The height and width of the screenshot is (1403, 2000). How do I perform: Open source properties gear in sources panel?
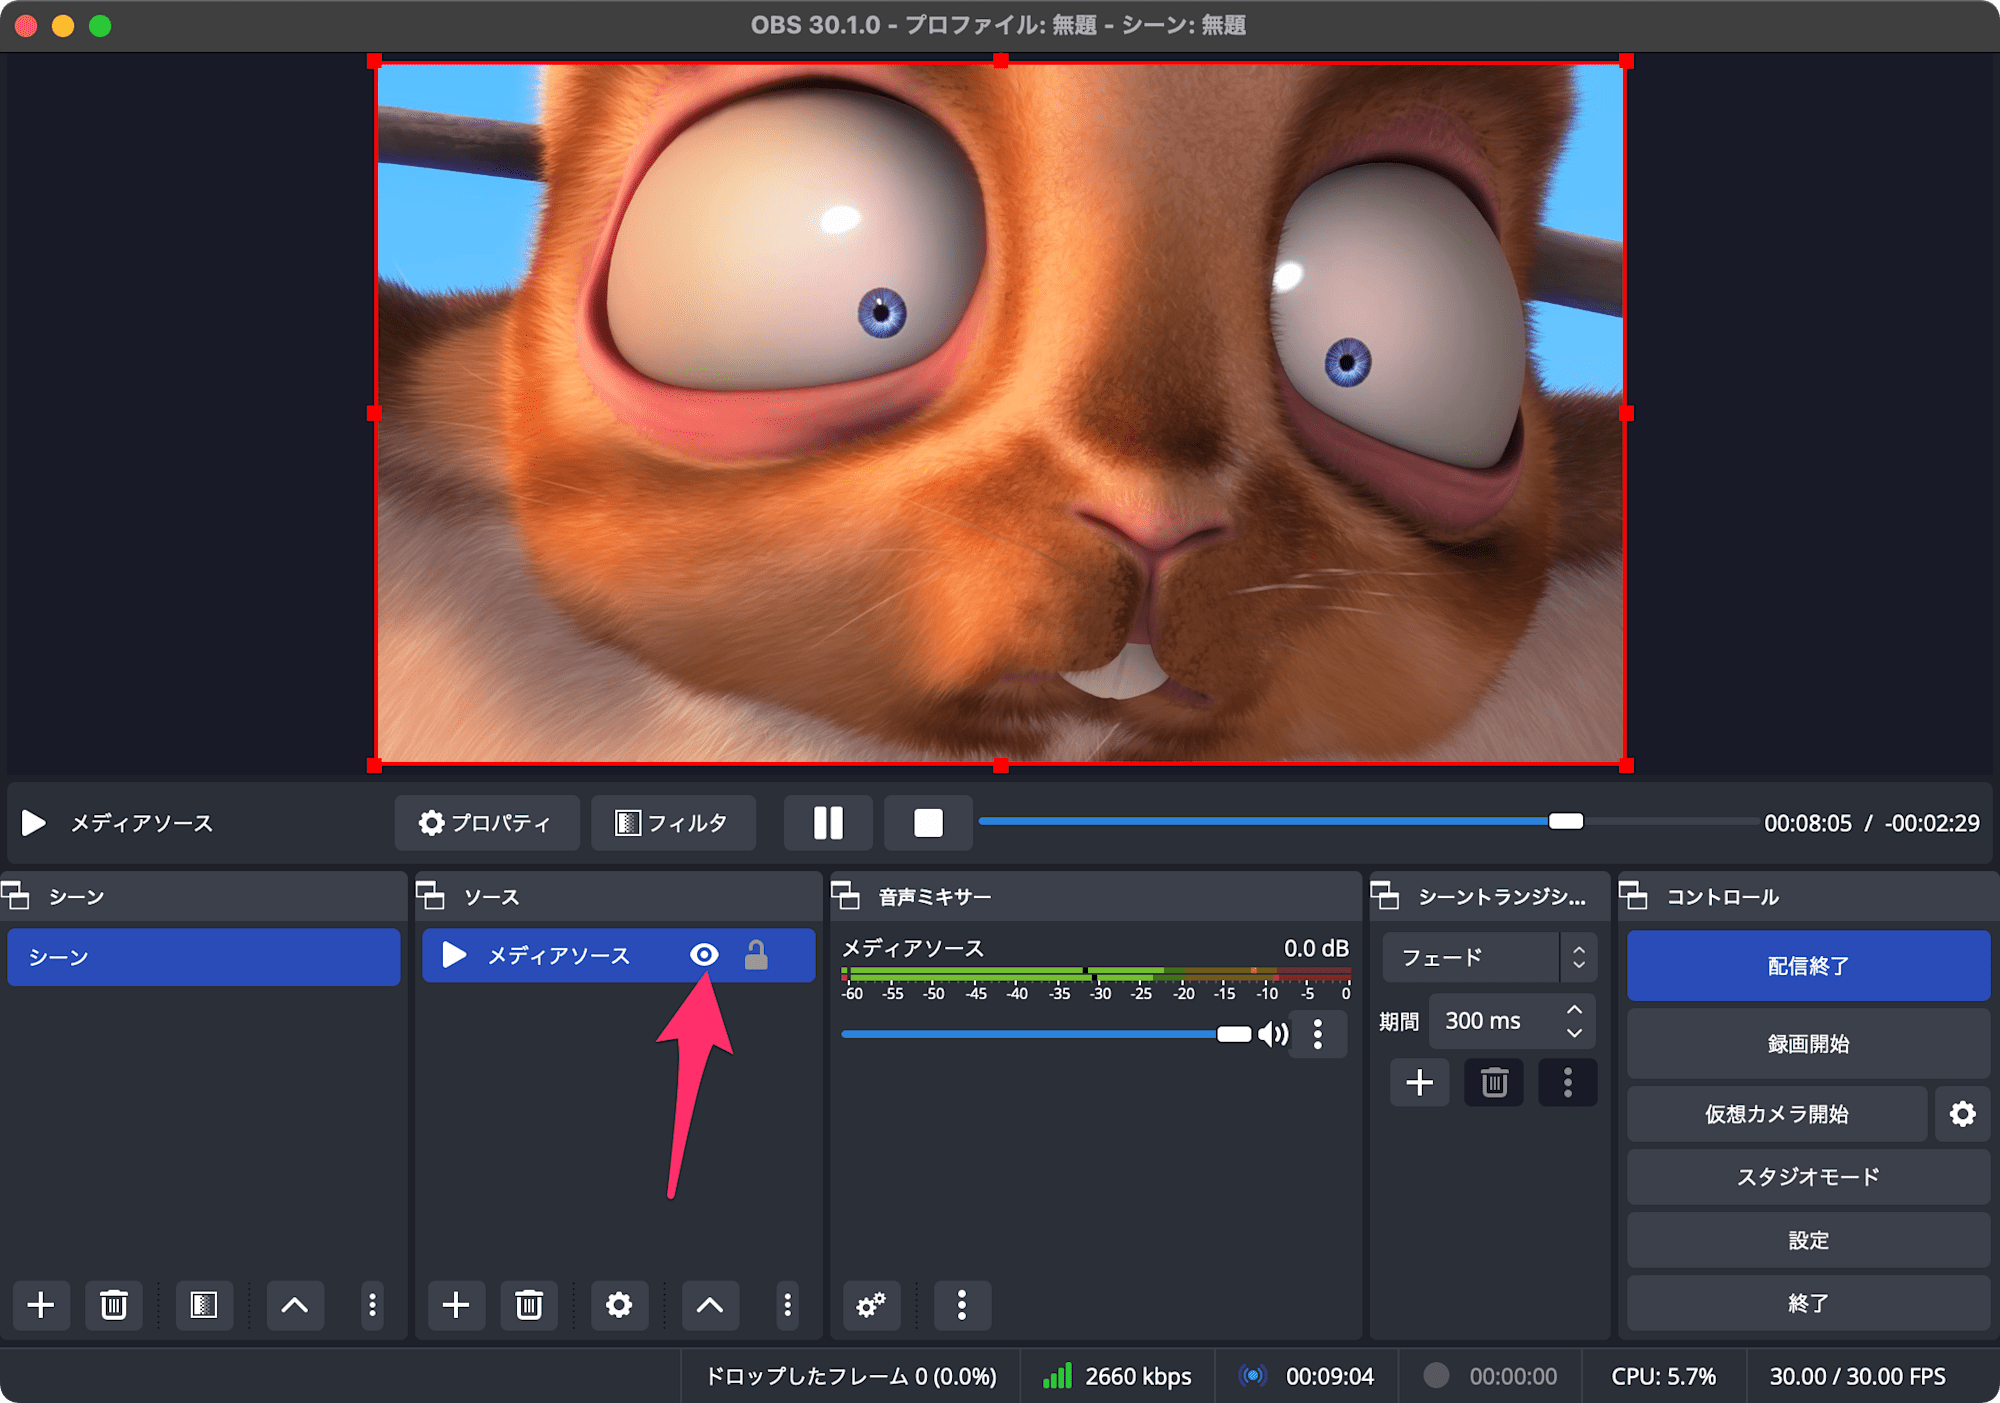(619, 1305)
